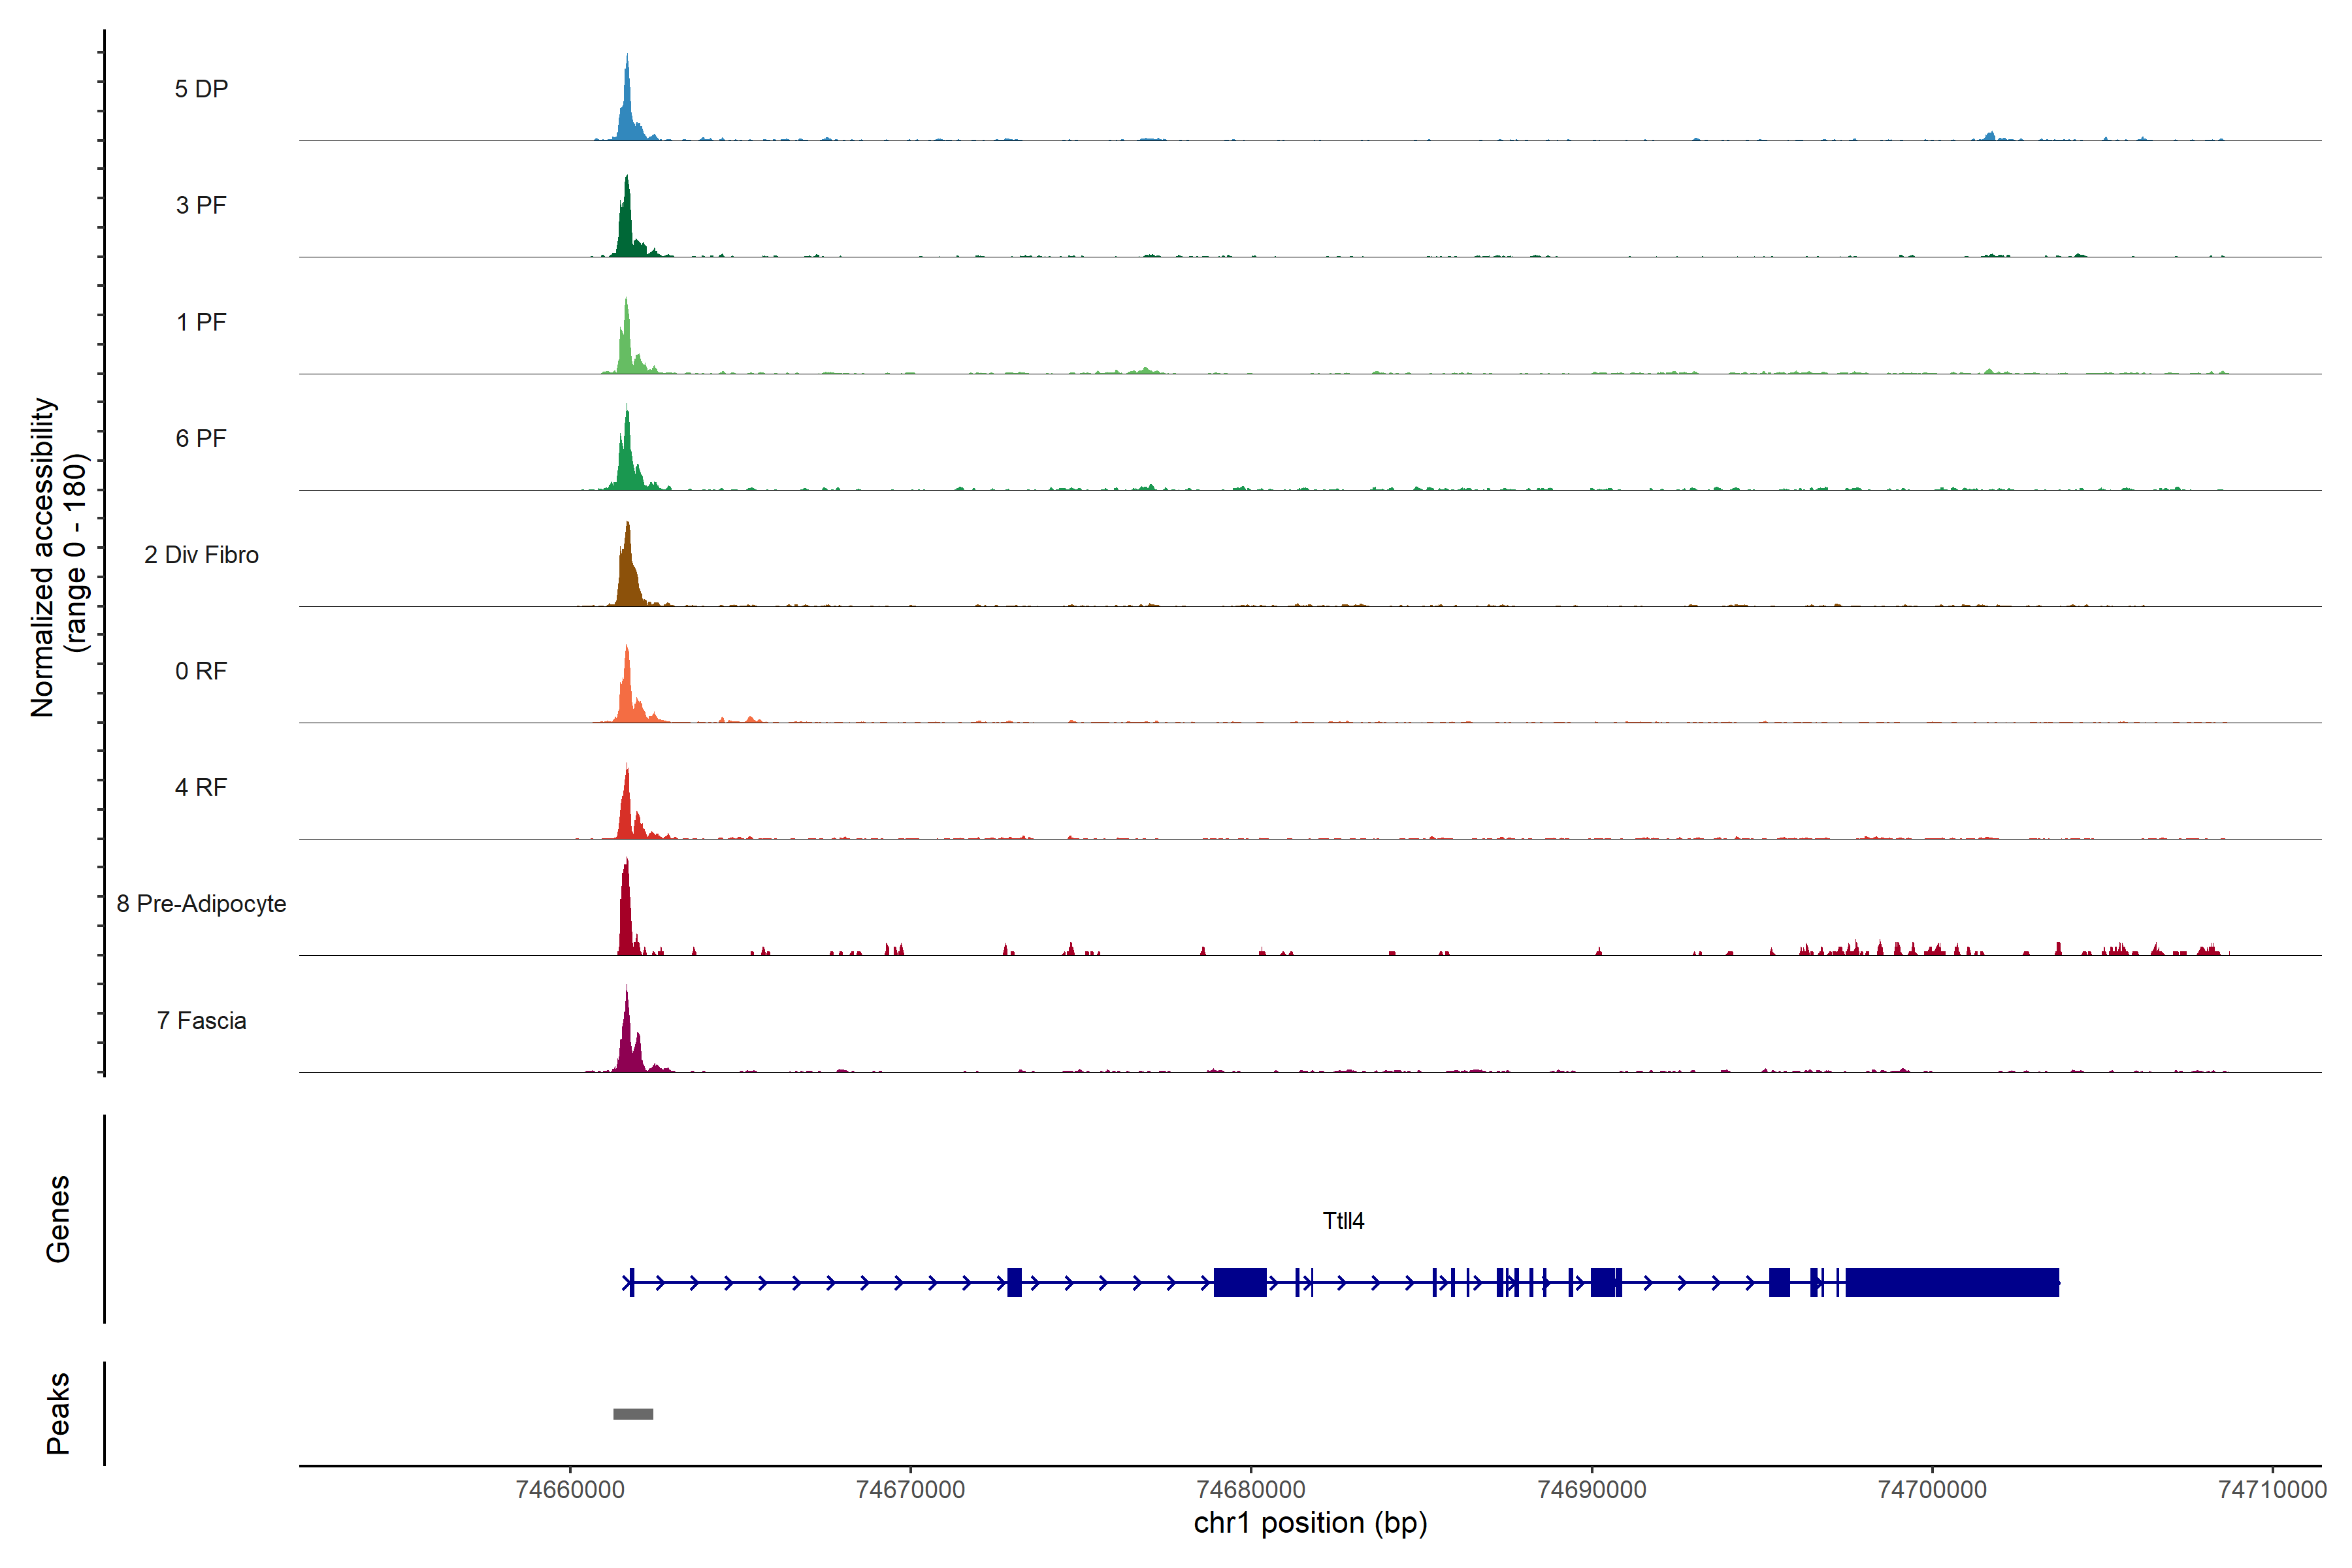Select the 8 Pre-Adipocyte label

(201, 904)
